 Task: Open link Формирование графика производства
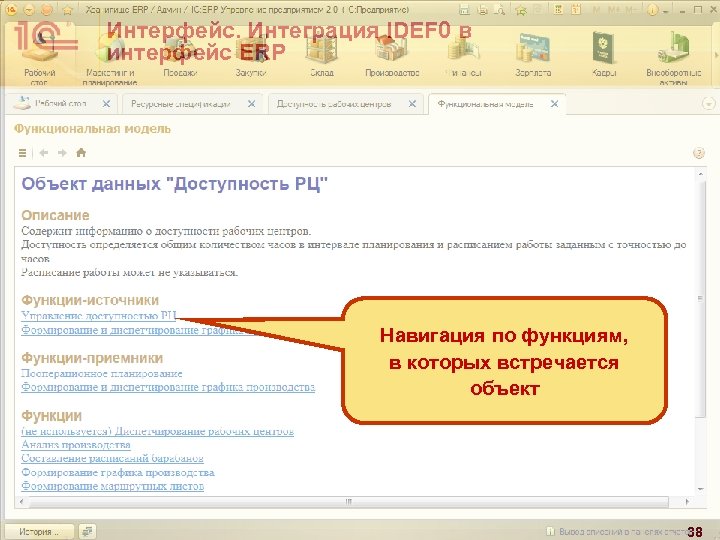coord(118,472)
